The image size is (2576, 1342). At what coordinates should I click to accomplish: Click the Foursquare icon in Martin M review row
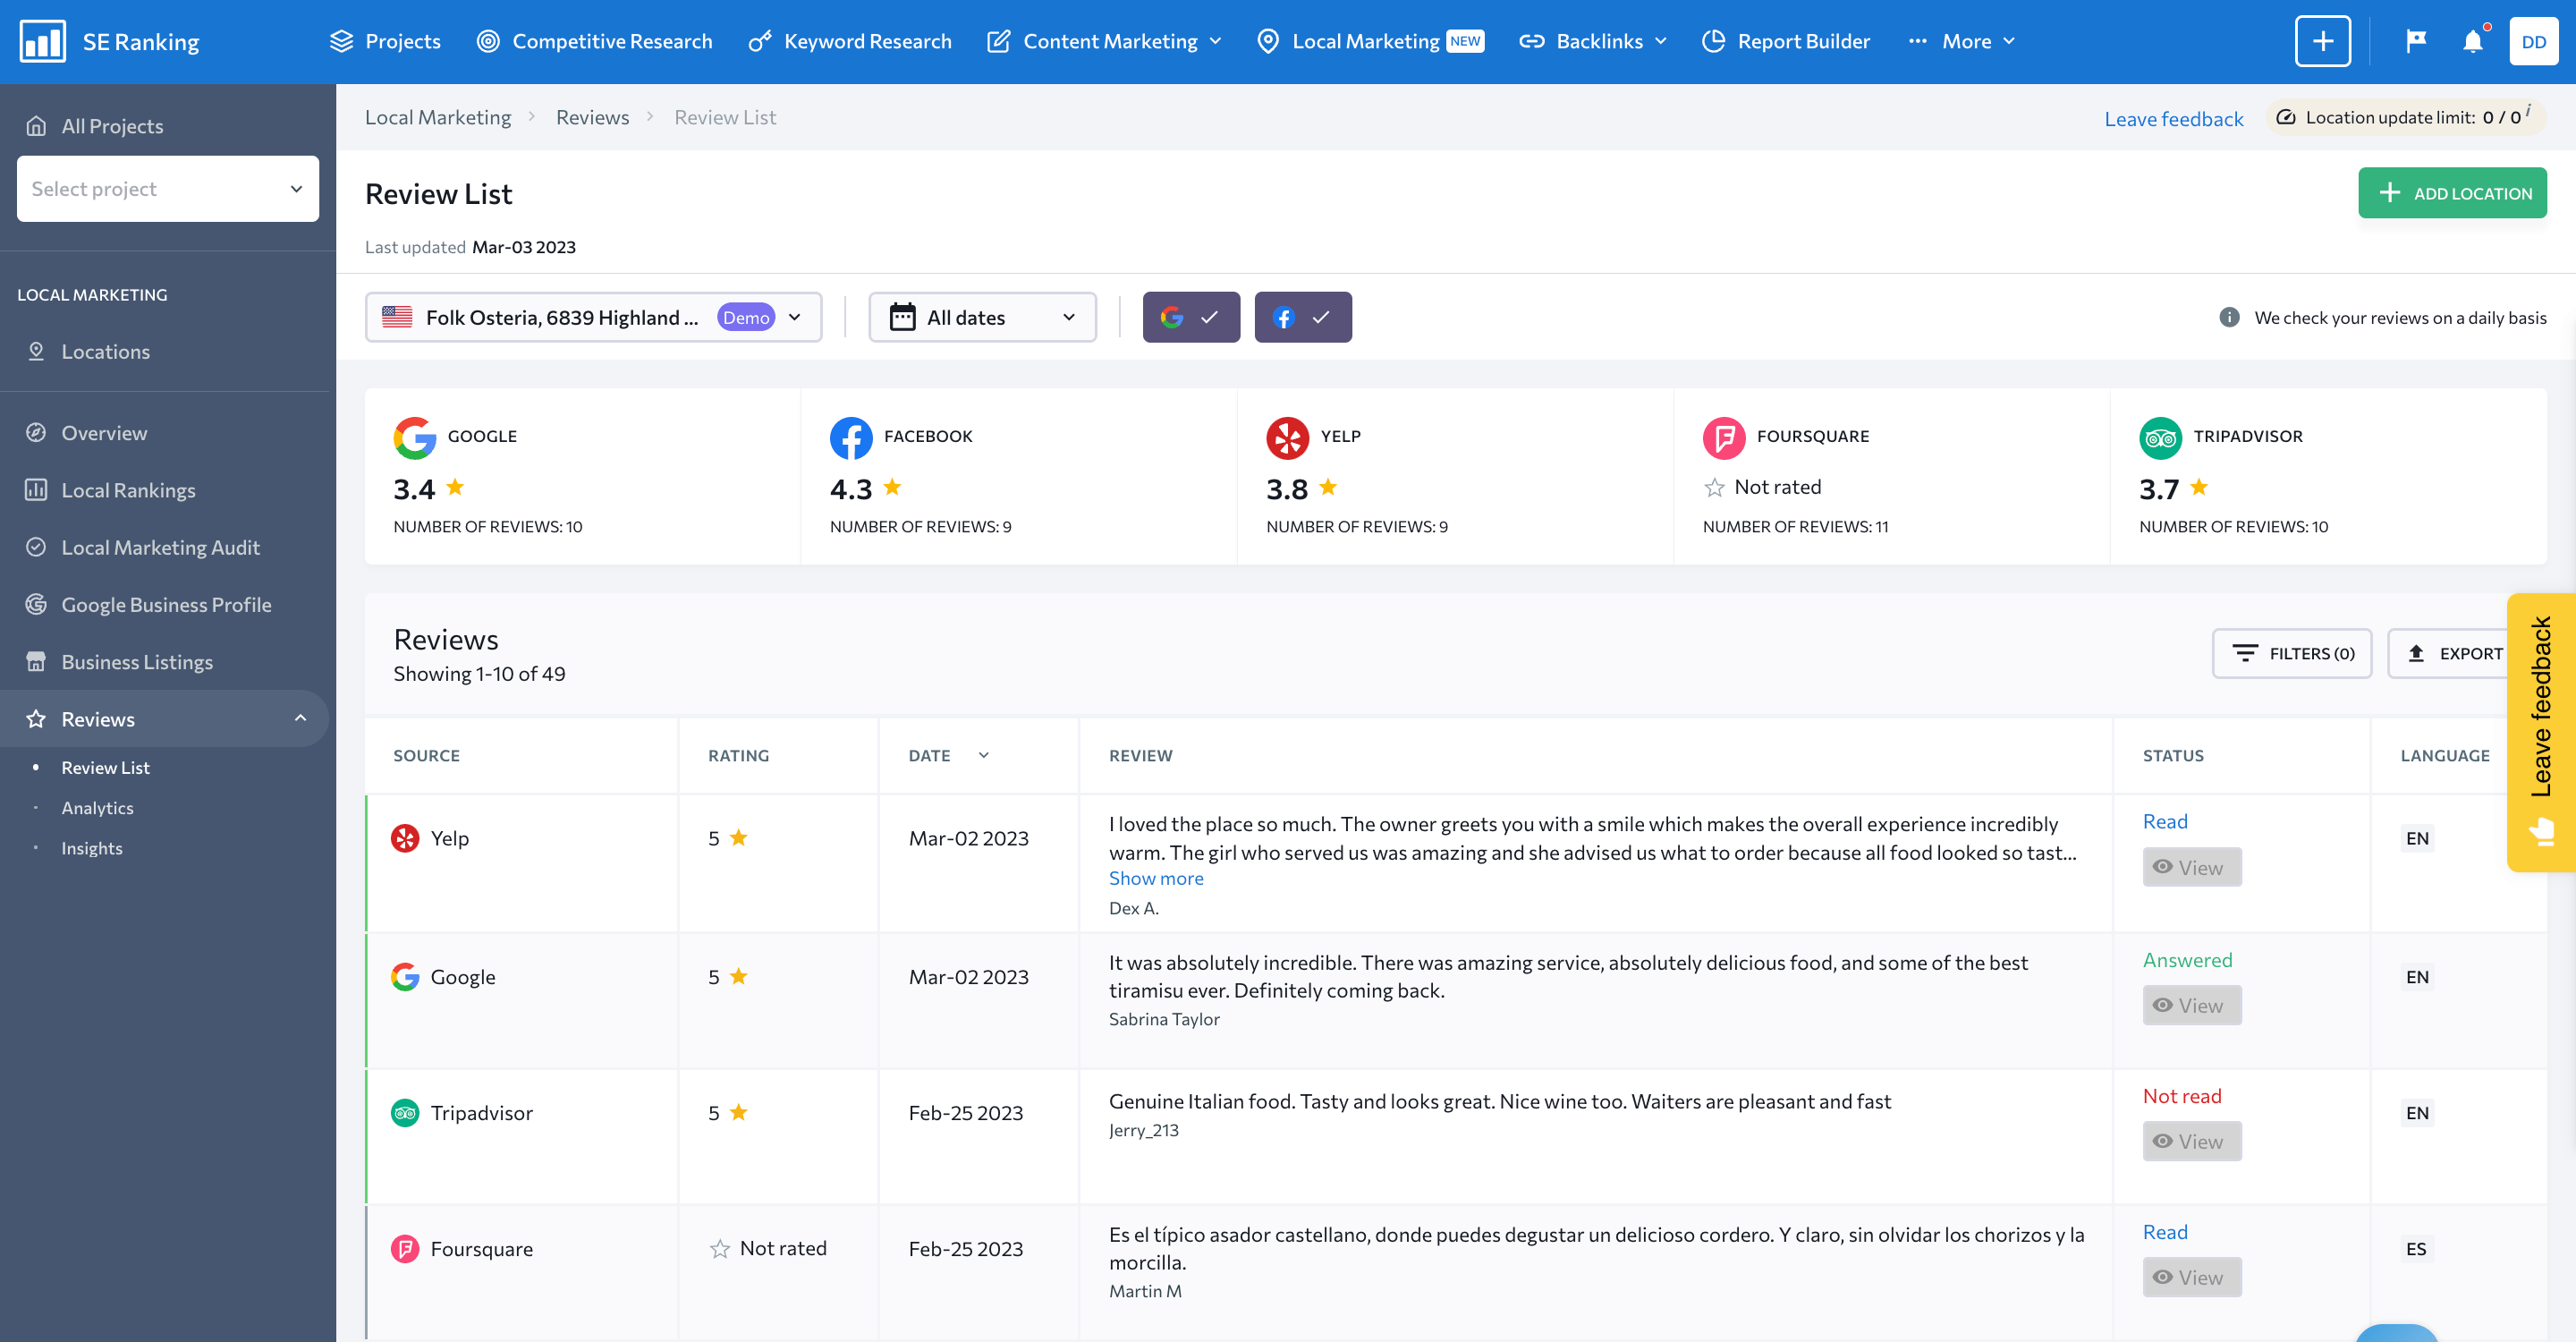click(405, 1249)
